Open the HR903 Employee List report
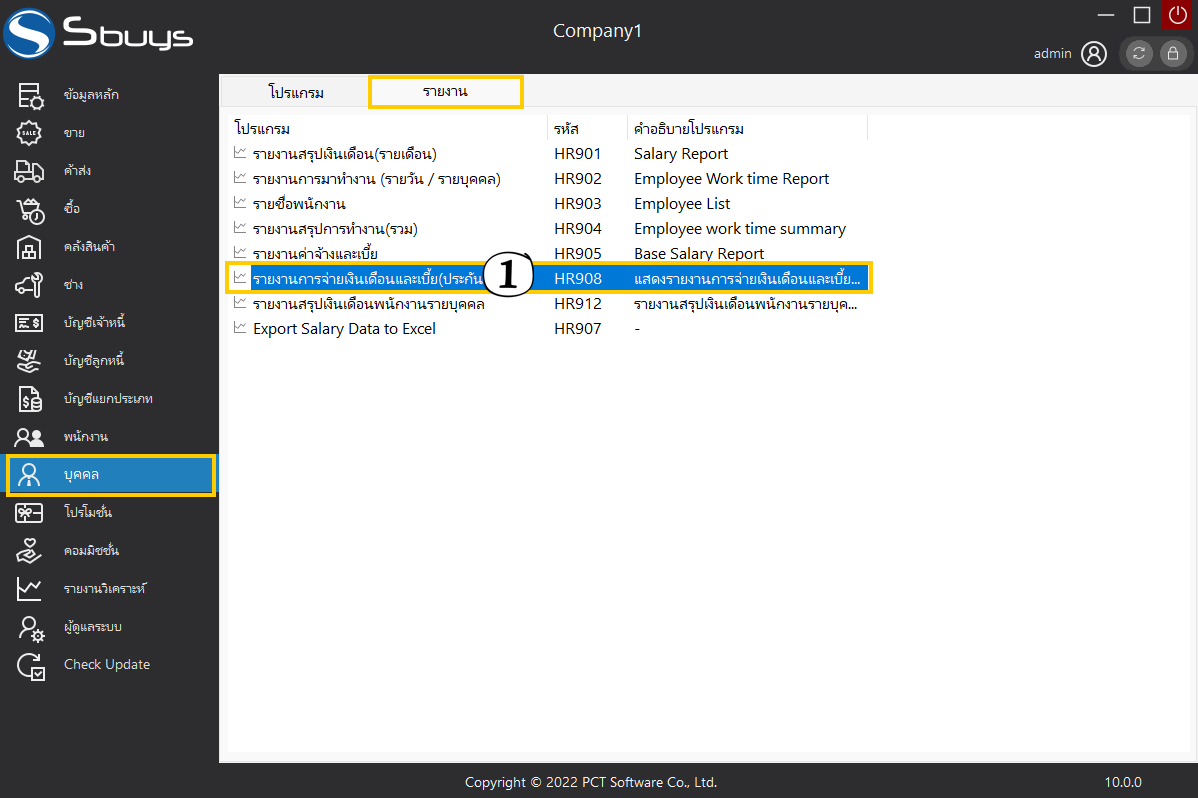The width and height of the screenshot is (1198, 798). pos(299,204)
